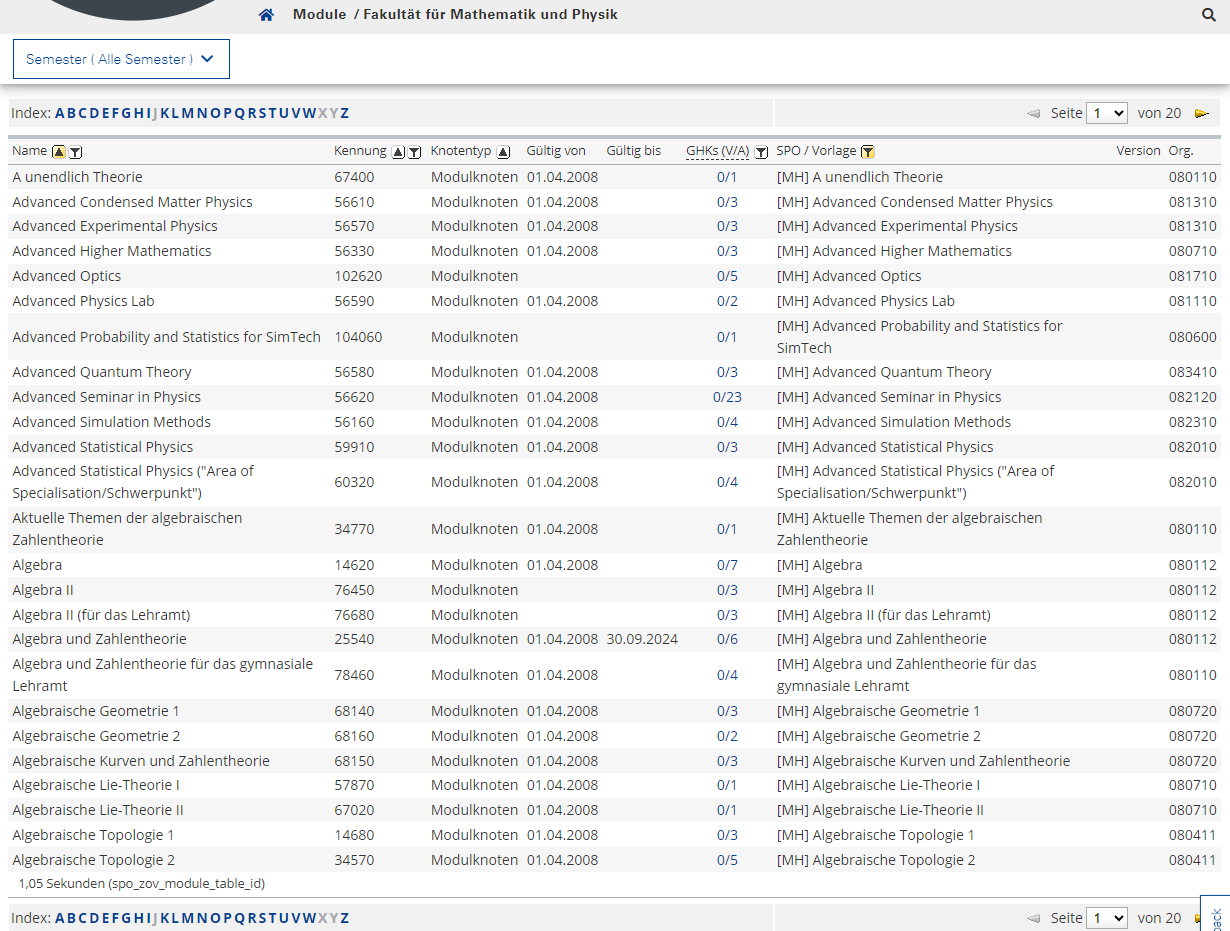Open the Module breadcrumb link
1230x931 pixels.
[x=319, y=14]
